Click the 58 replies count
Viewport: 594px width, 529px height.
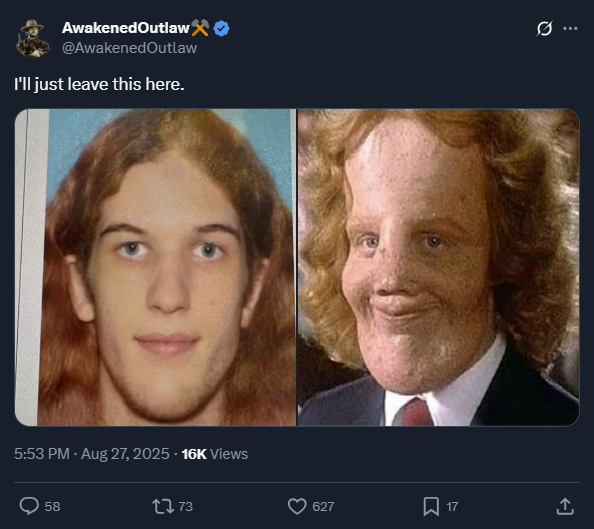[x=52, y=507]
